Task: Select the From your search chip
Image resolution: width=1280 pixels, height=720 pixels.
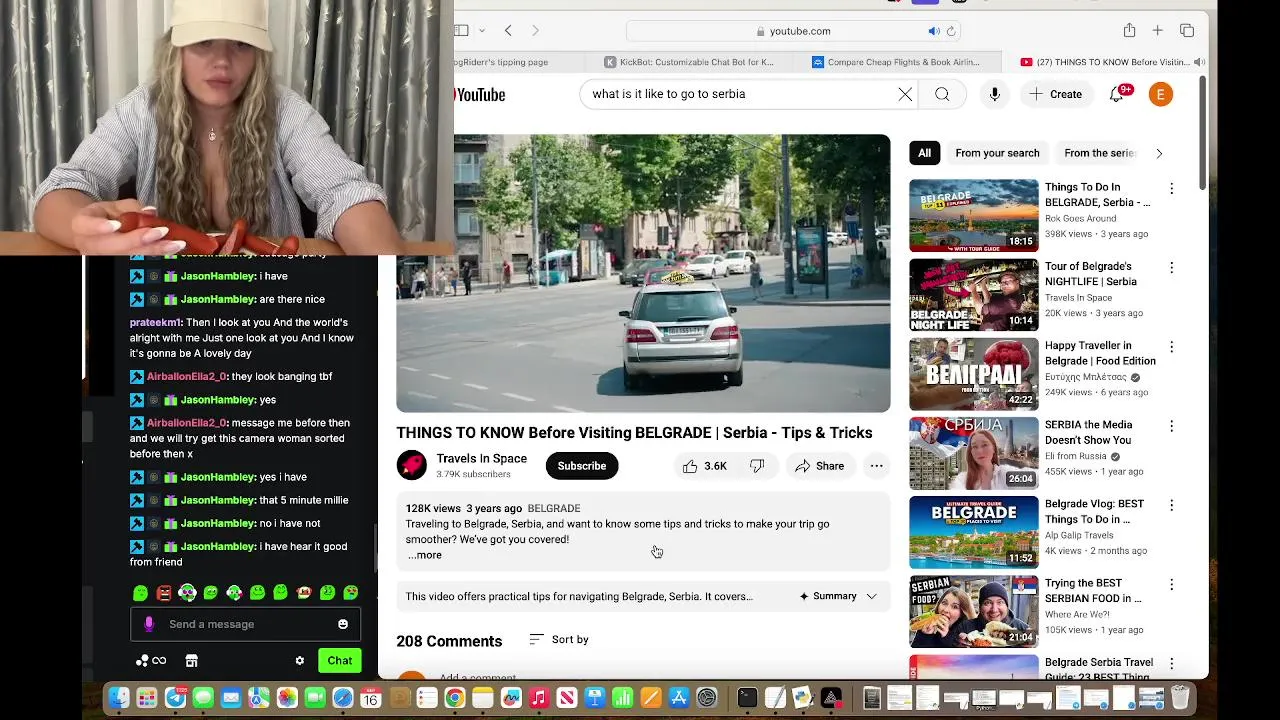Action: pyautogui.click(x=997, y=153)
